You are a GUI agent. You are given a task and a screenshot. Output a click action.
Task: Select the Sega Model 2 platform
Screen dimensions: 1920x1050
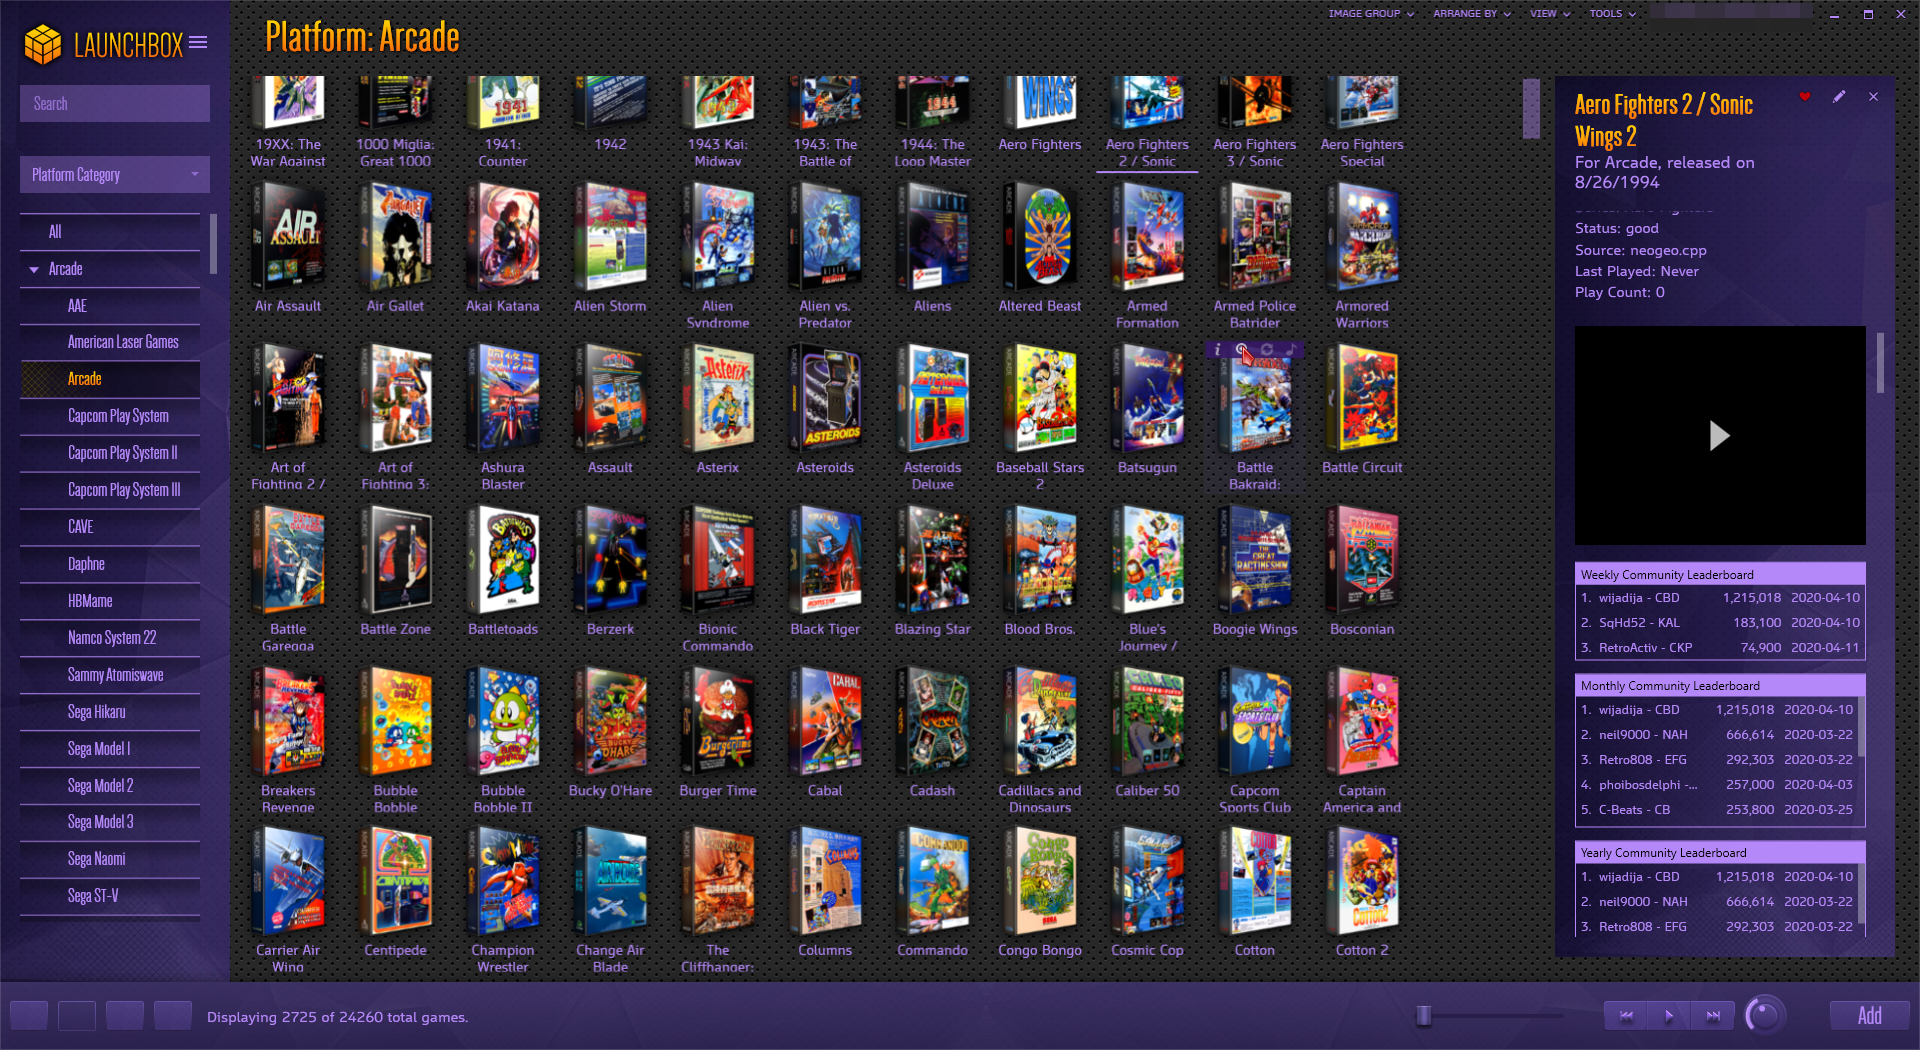pyautogui.click(x=110, y=786)
